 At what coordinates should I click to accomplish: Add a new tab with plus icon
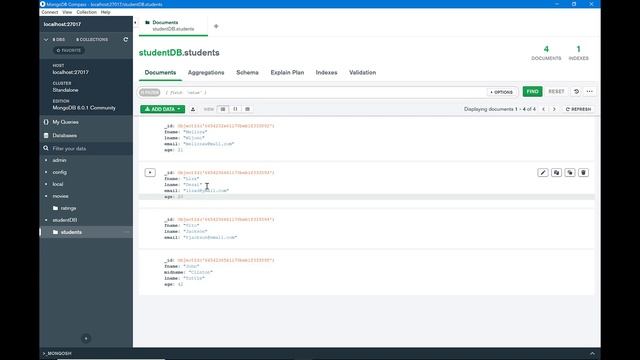(x=216, y=27)
